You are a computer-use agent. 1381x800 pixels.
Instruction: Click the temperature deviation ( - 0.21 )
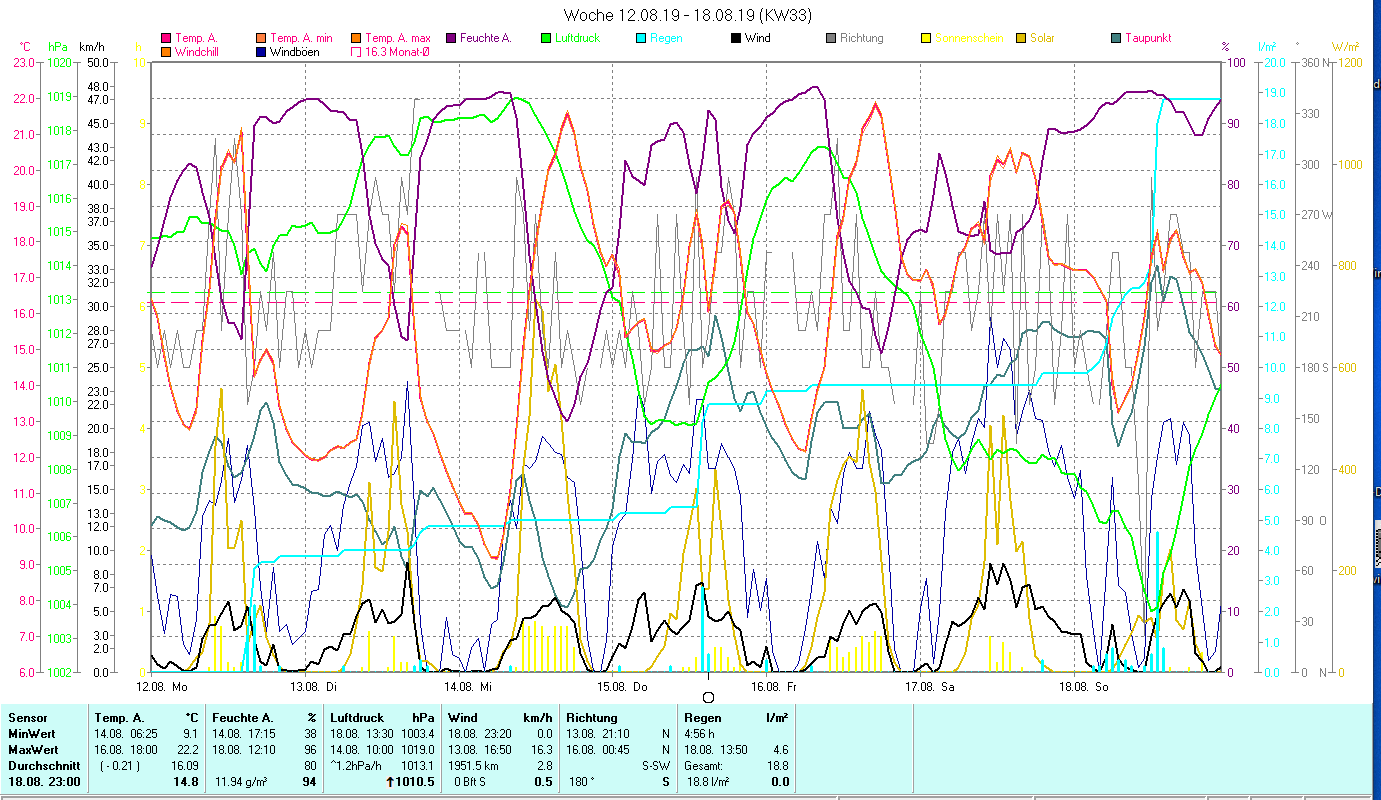point(121,765)
